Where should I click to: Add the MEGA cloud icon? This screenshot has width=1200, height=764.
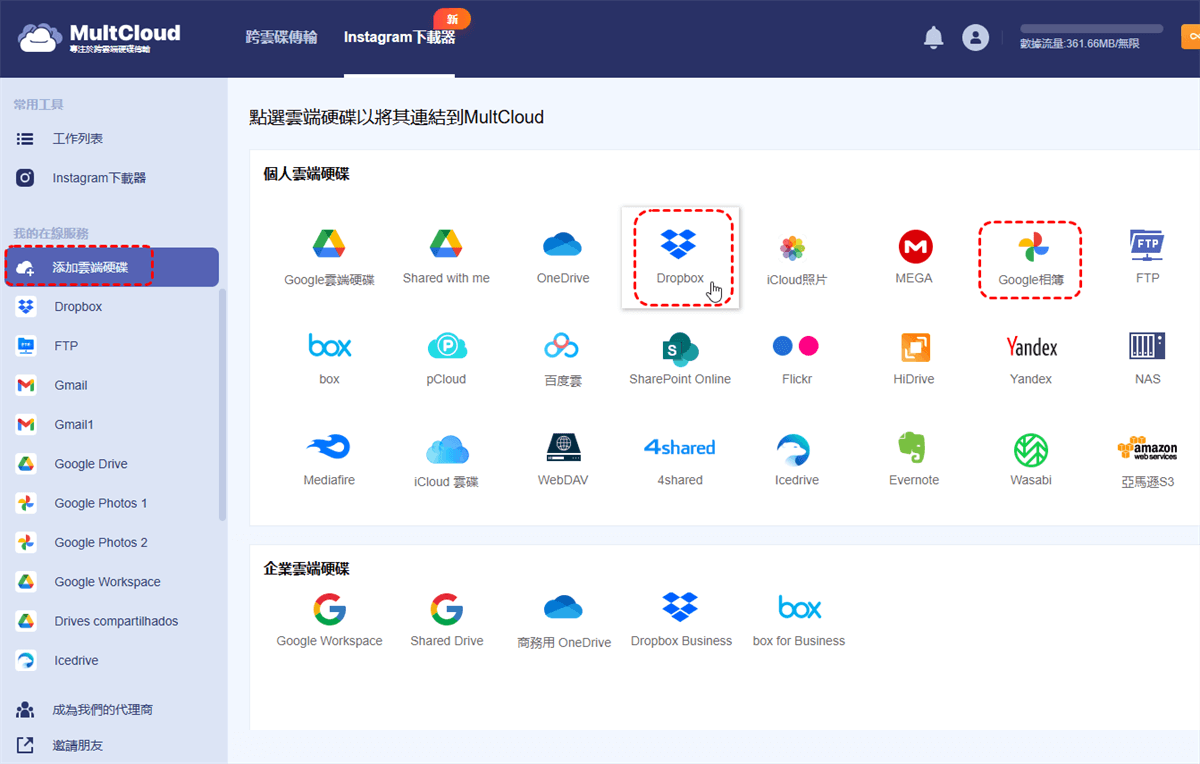914,246
